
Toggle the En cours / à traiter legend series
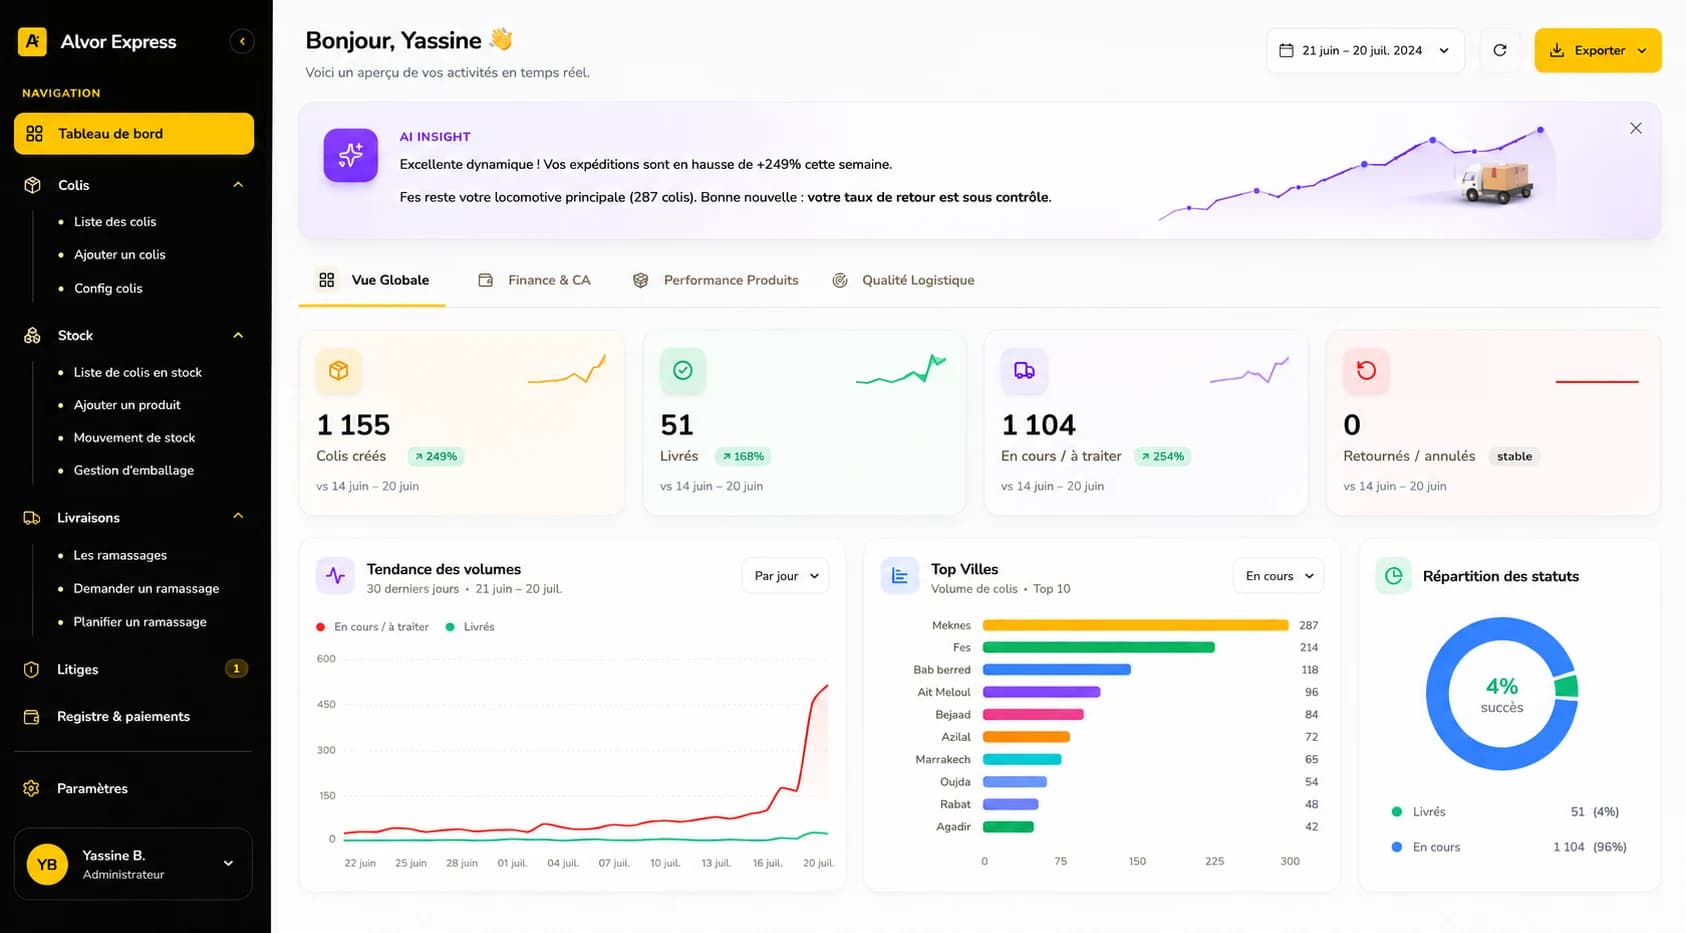tap(372, 627)
